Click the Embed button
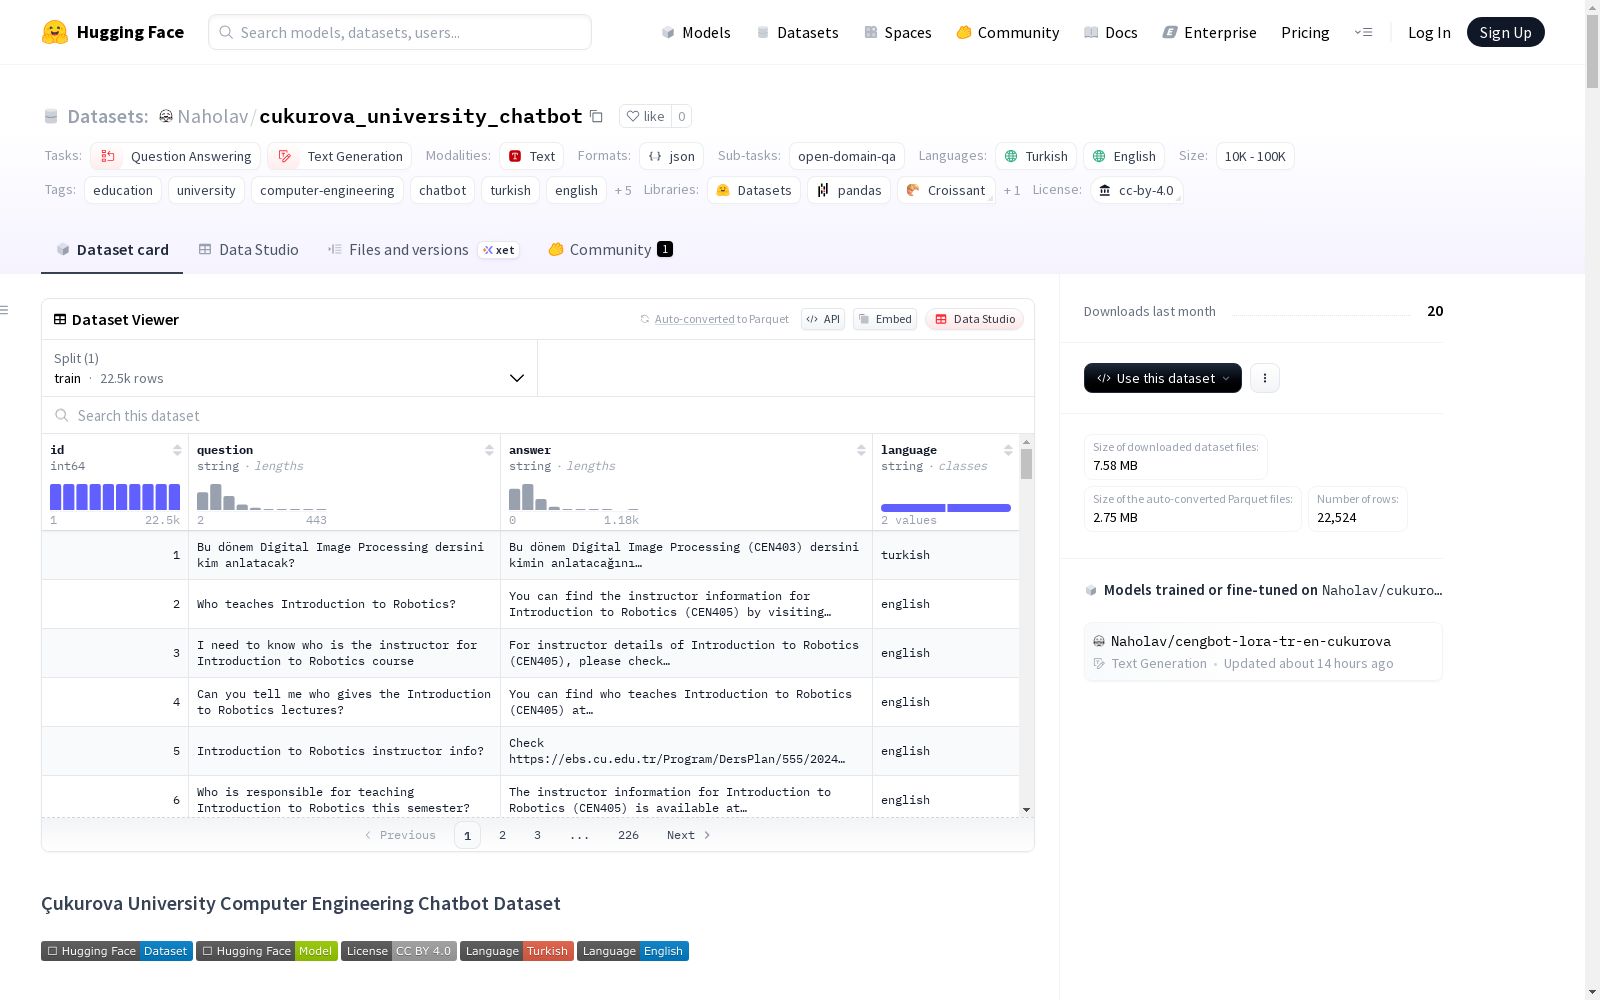The width and height of the screenshot is (1600, 1000). (x=885, y=319)
